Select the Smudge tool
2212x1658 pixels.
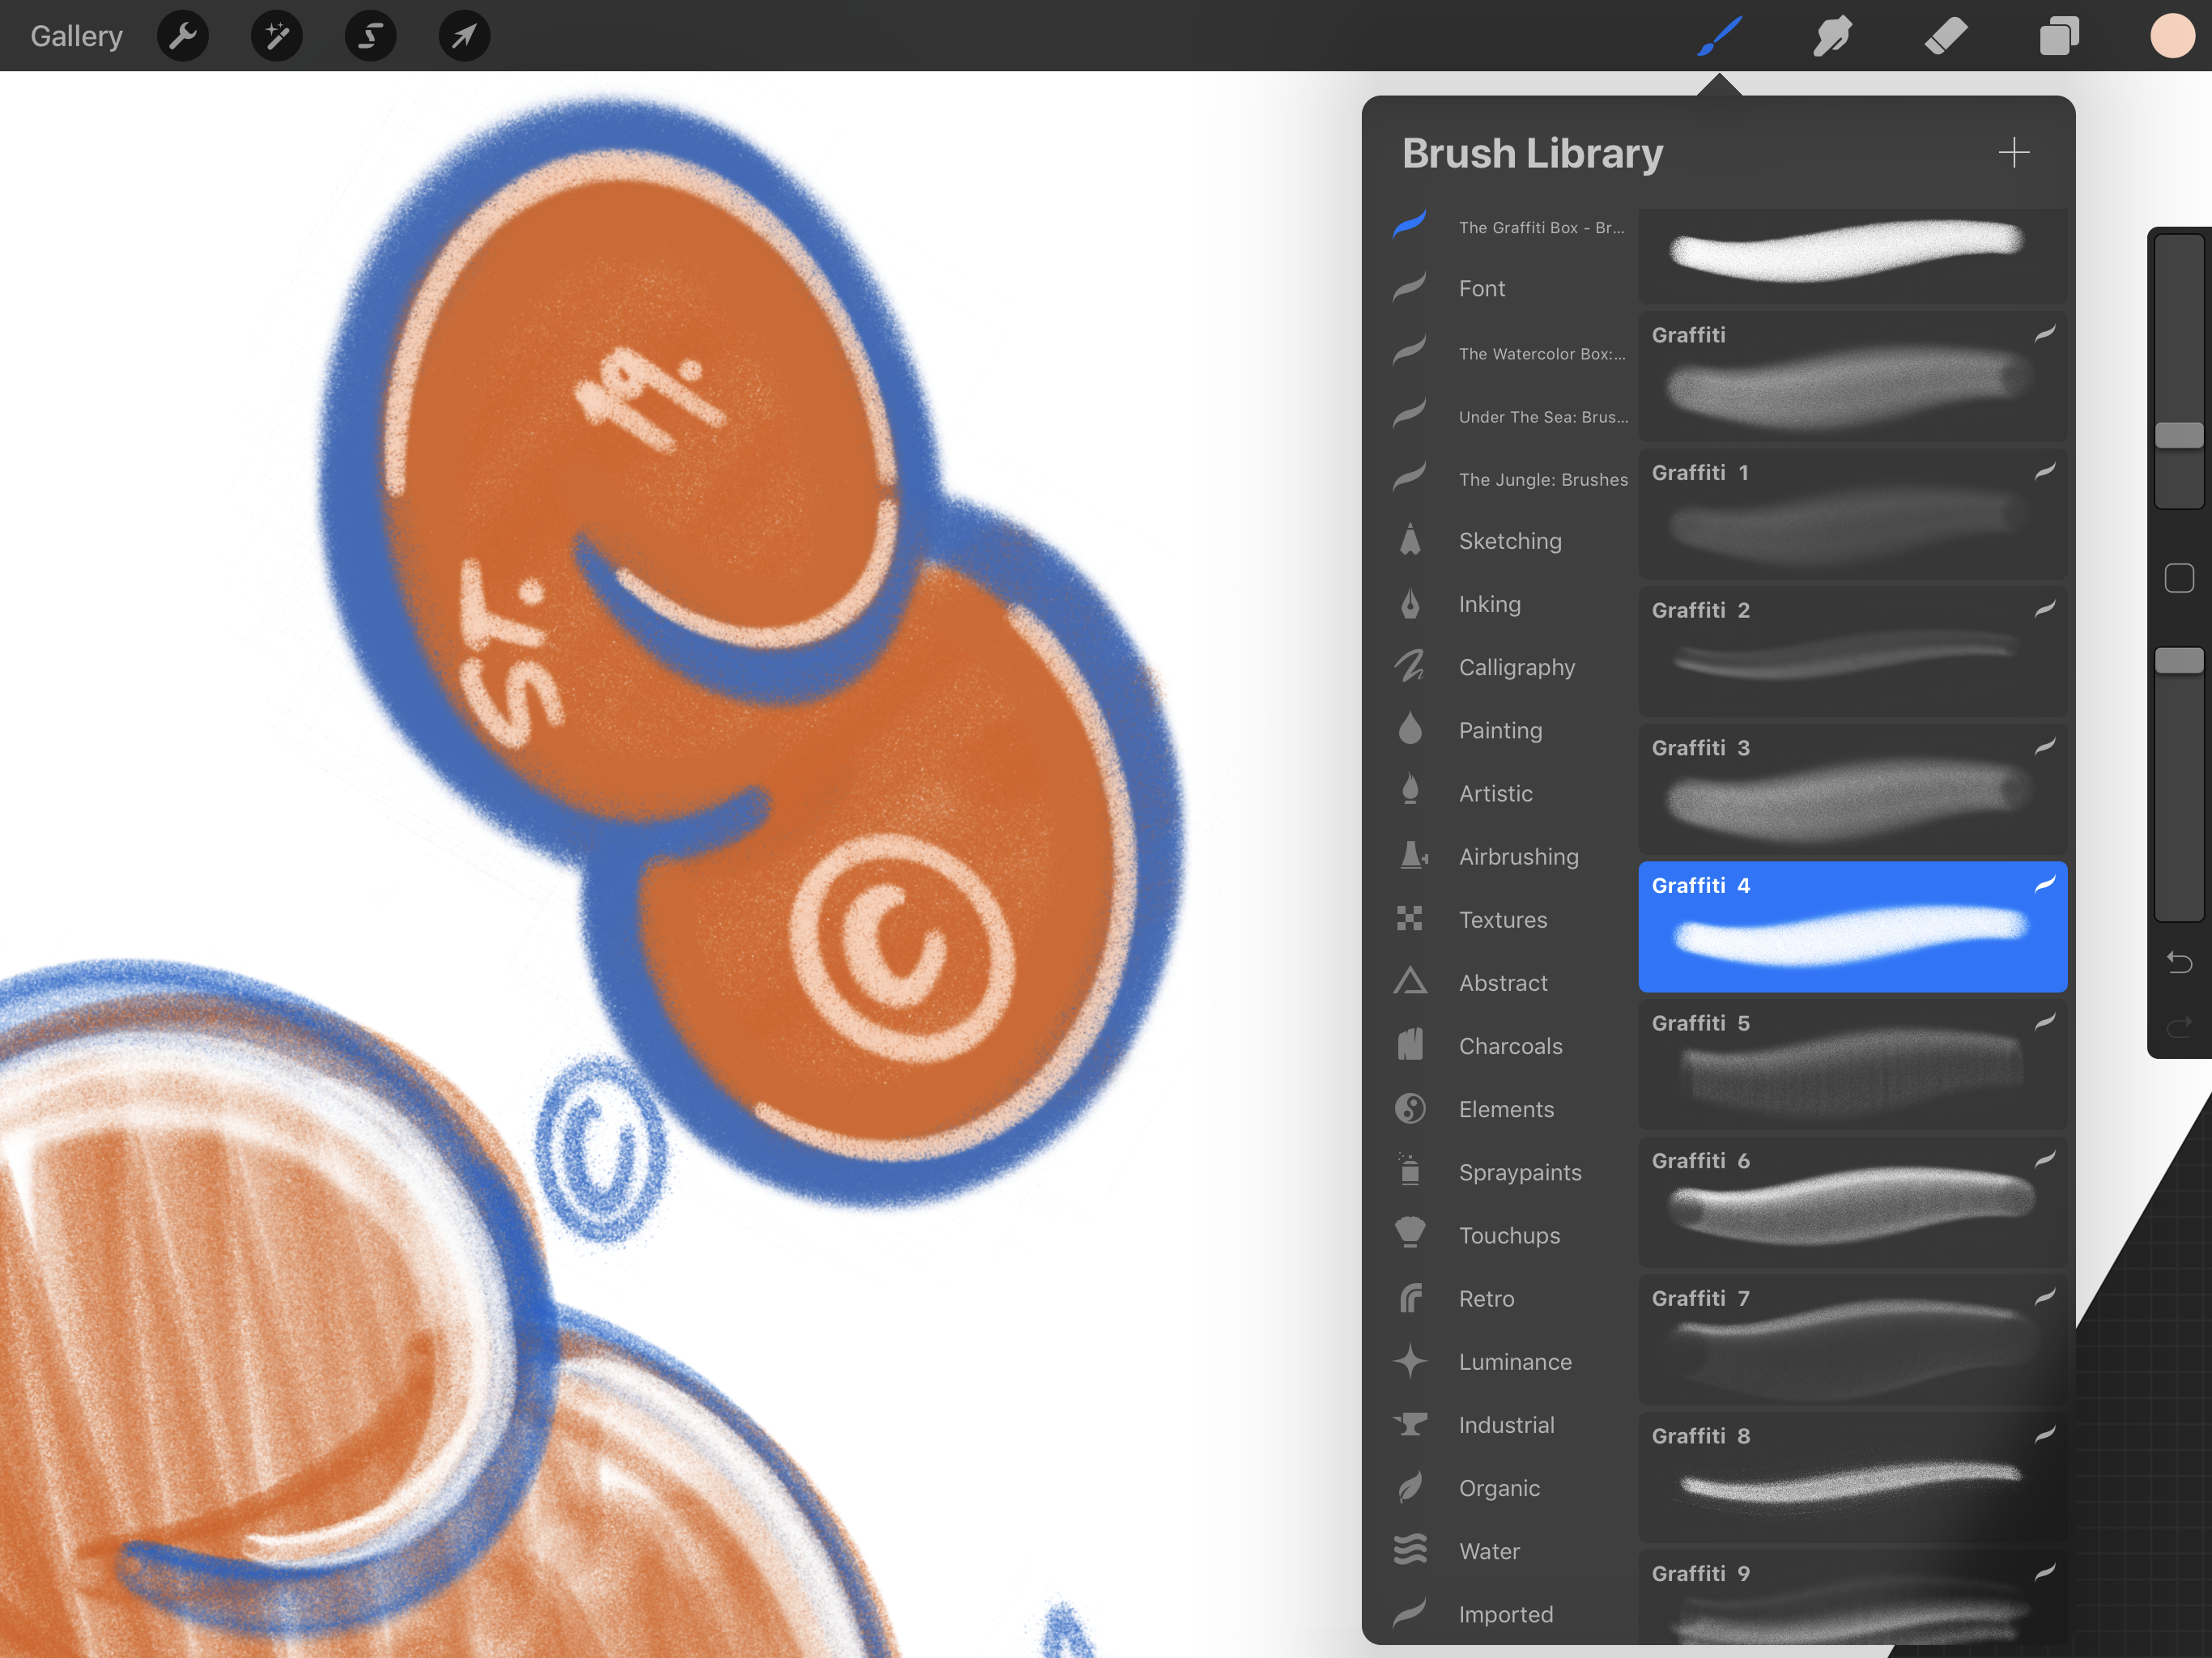pos(1832,37)
